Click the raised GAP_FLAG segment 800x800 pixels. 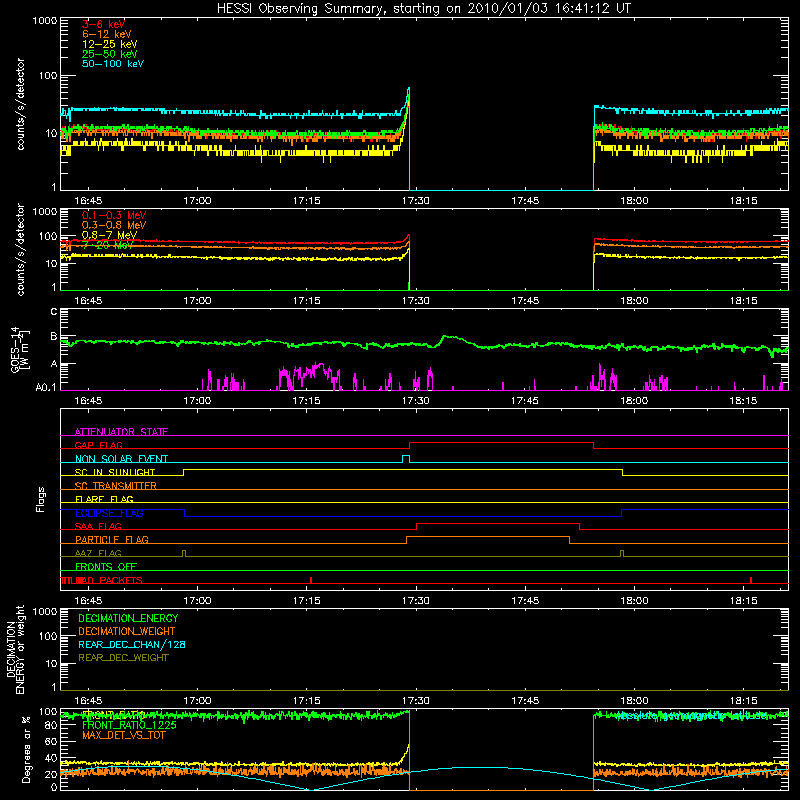(x=502, y=443)
